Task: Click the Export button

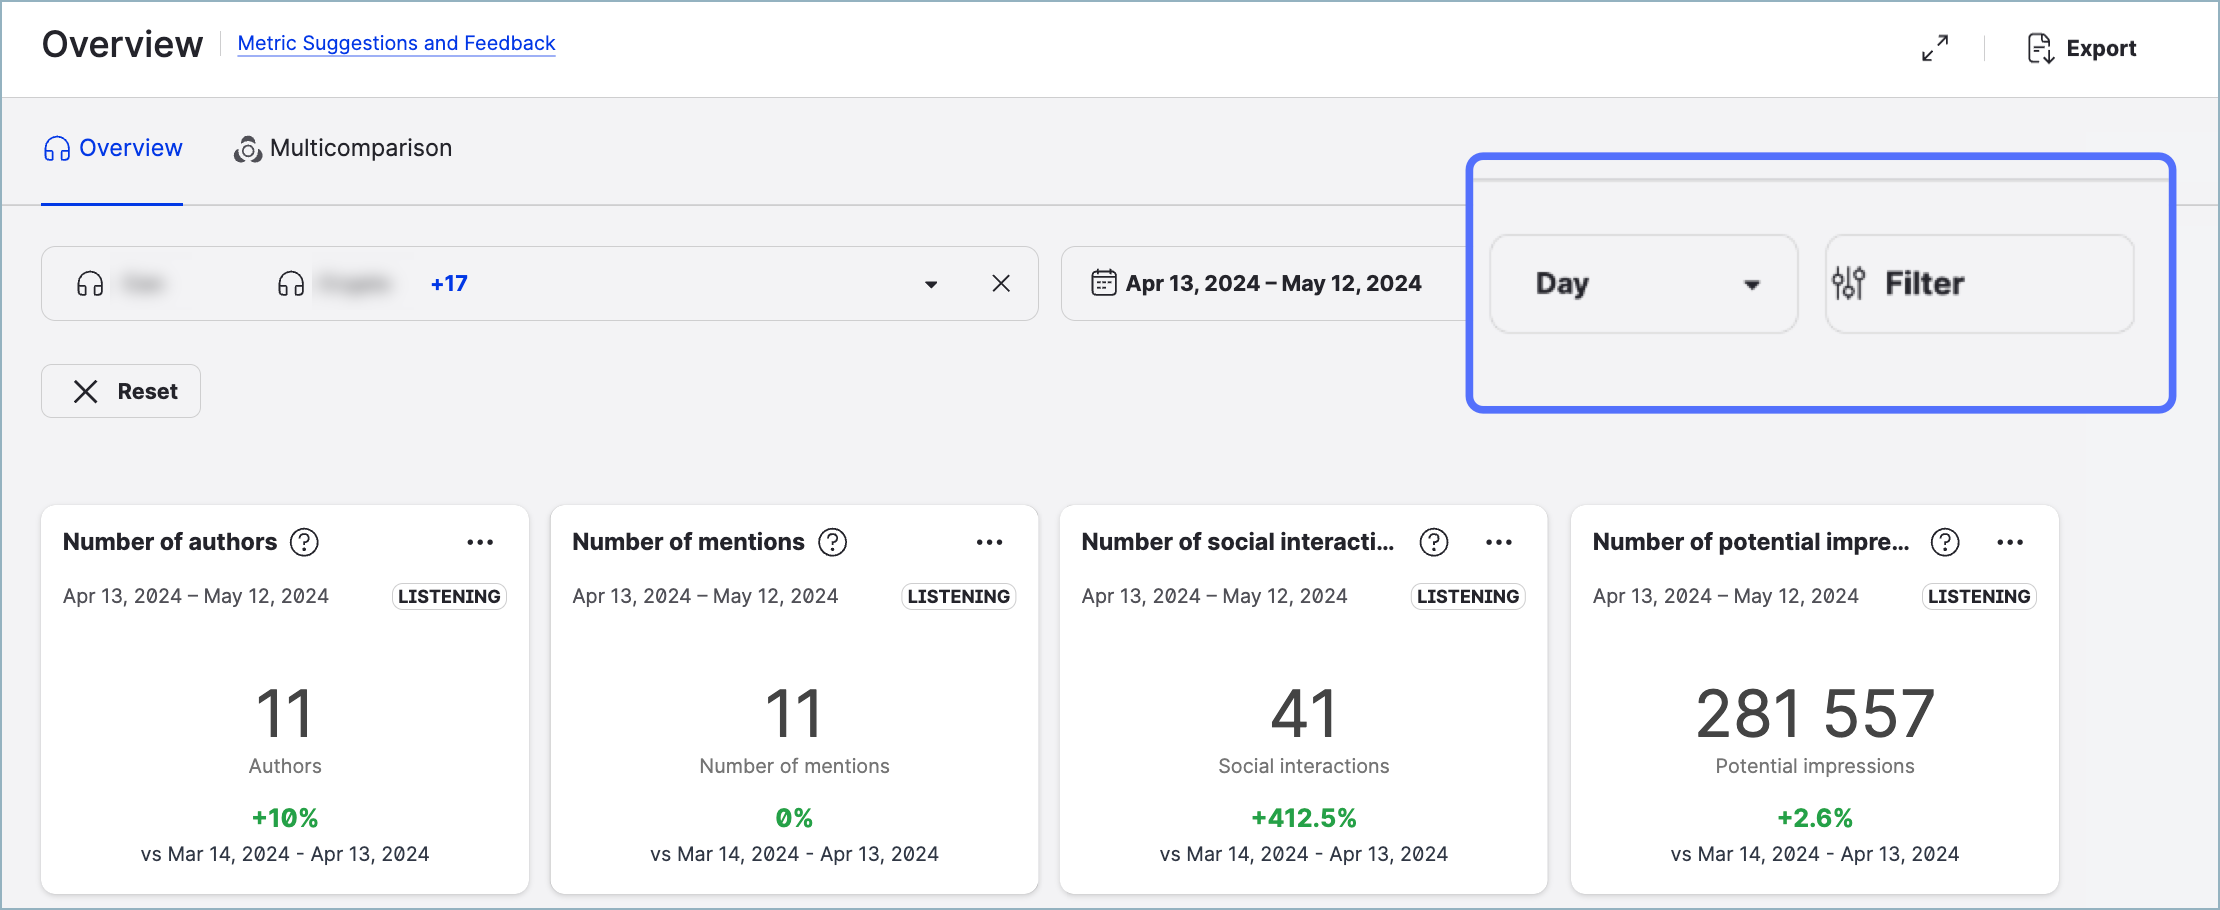Action: coord(2082,48)
